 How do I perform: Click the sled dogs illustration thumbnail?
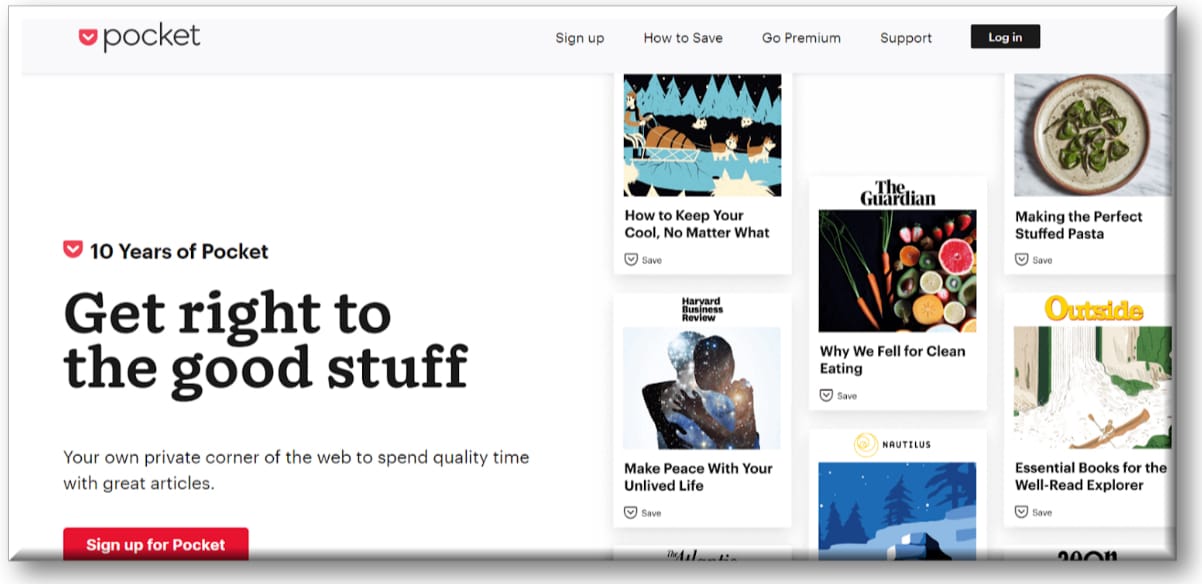pyautogui.click(x=702, y=135)
